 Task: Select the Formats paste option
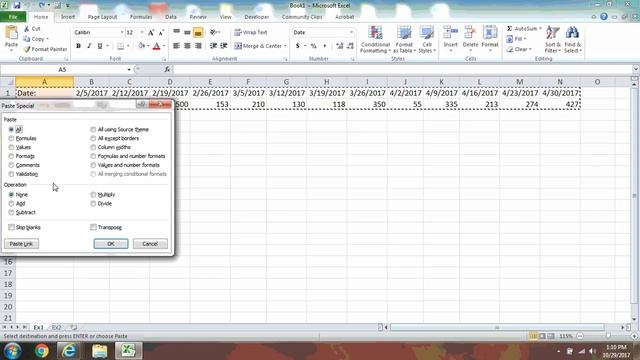pyautogui.click(x=11, y=156)
